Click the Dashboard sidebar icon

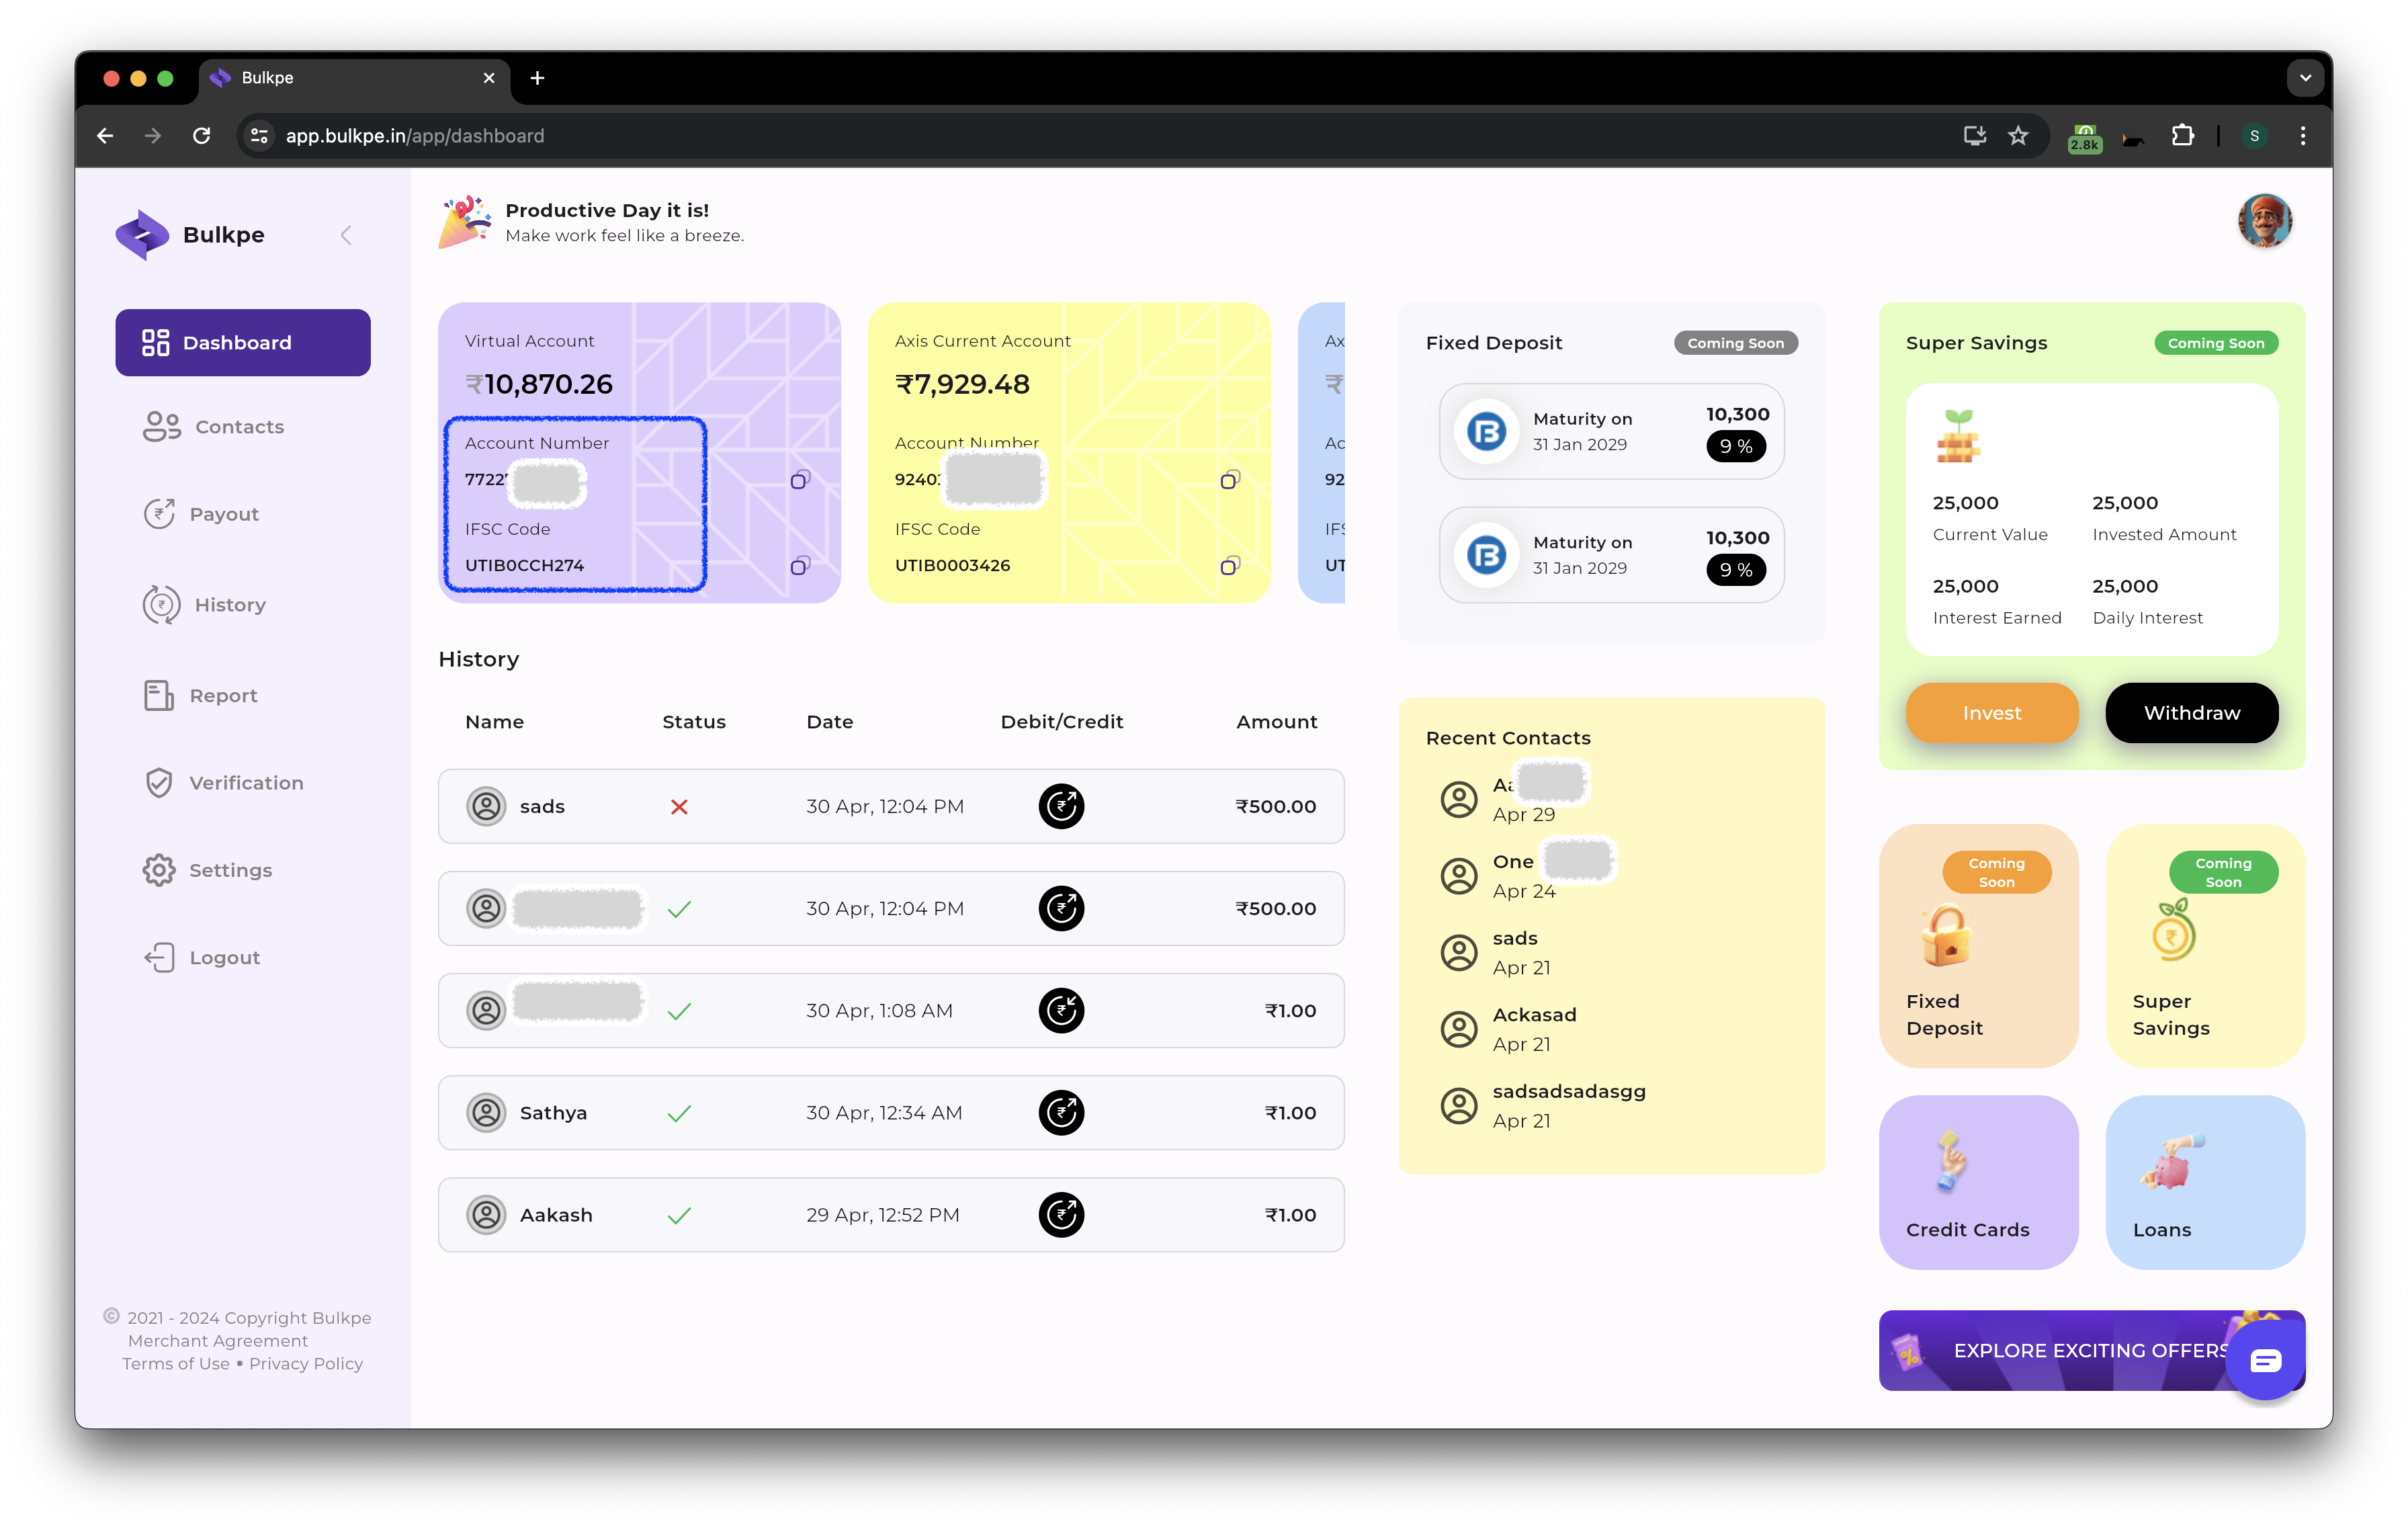[156, 342]
